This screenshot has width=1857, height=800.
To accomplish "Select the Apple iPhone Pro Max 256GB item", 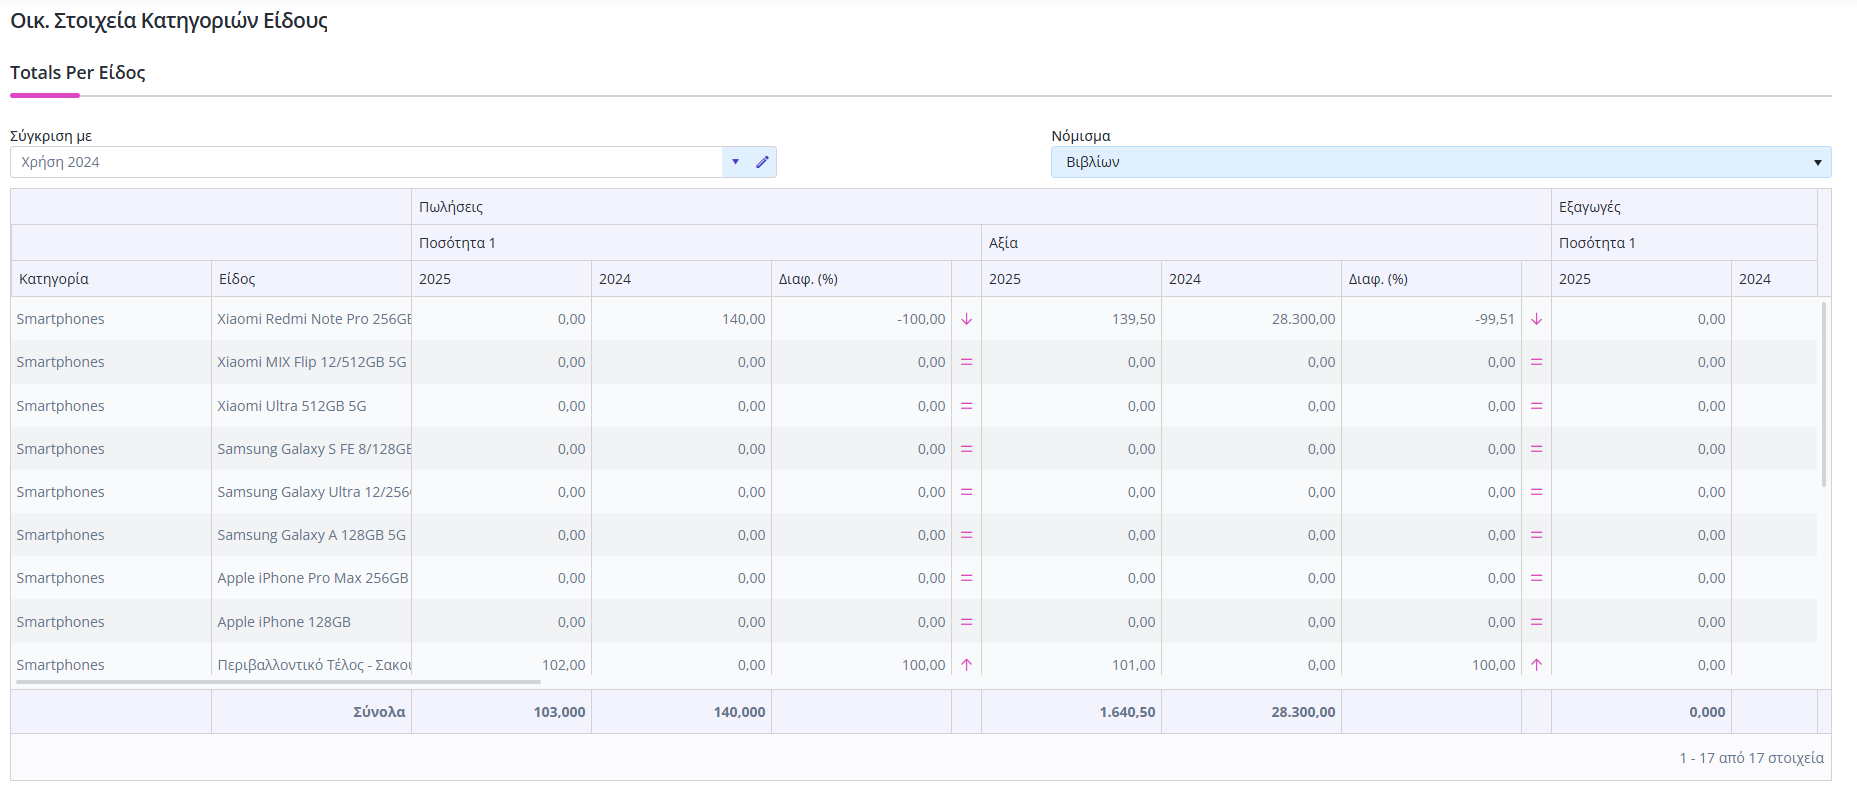I will point(313,578).
